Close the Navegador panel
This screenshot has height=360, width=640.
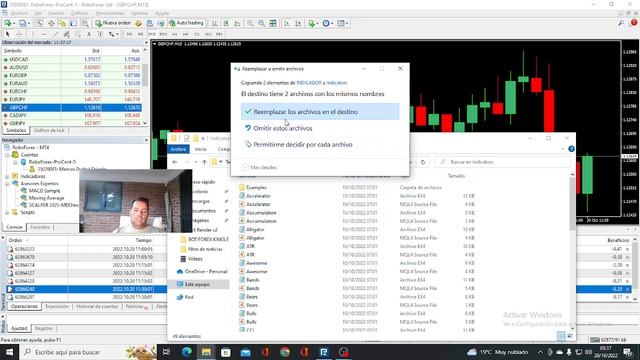pyautogui.click(x=147, y=140)
